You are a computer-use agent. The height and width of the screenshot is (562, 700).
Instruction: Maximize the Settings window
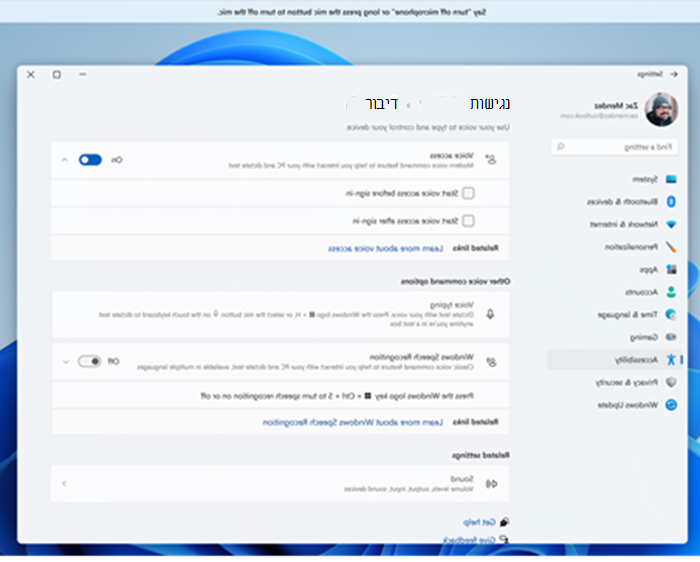click(x=57, y=74)
